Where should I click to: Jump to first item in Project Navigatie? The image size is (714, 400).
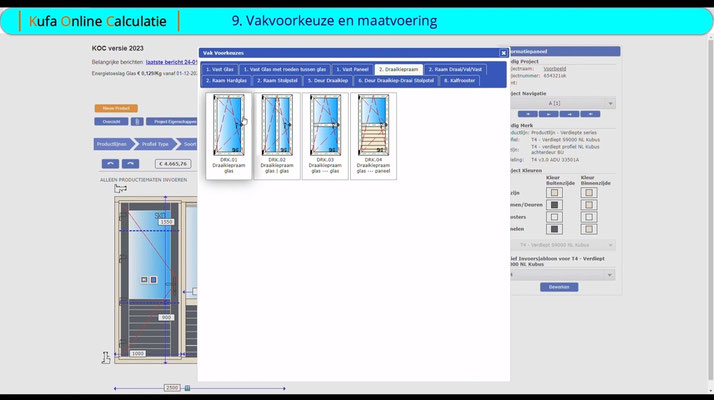tap(527, 114)
